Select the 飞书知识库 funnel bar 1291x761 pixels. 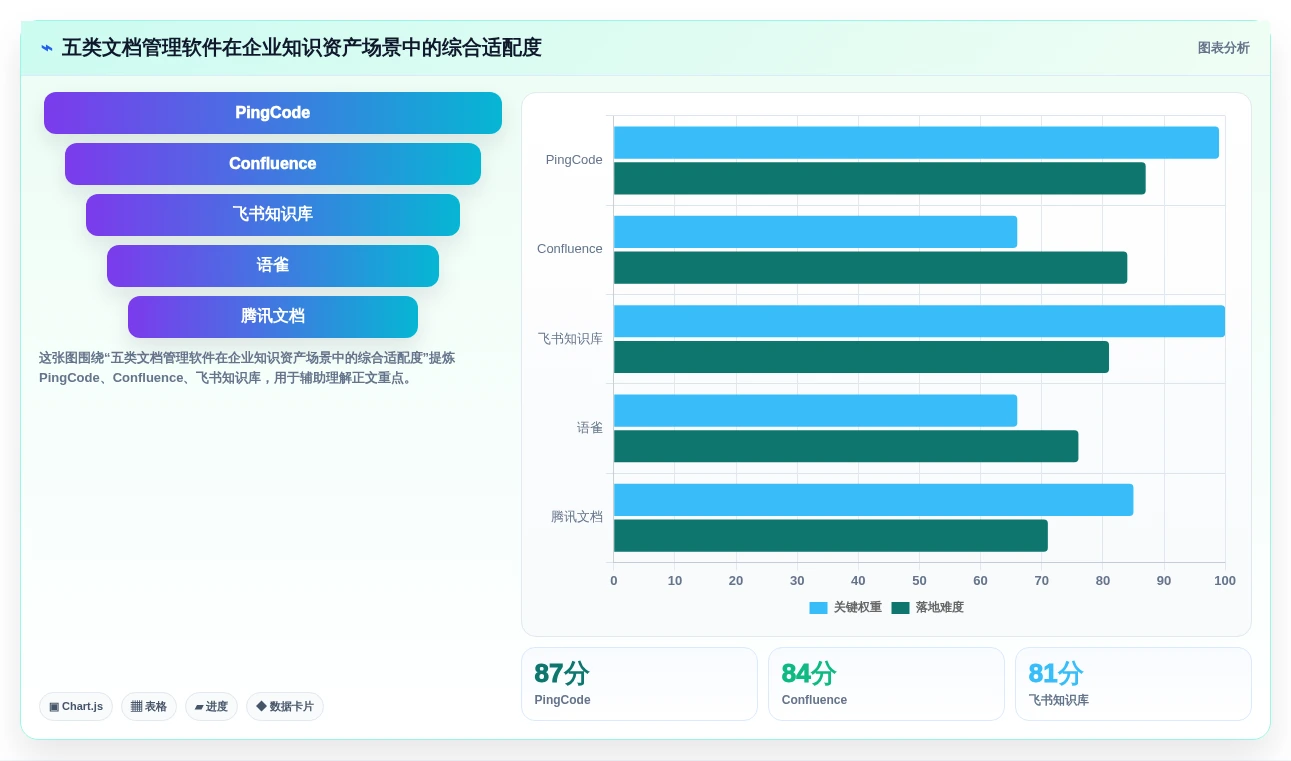click(x=273, y=215)
